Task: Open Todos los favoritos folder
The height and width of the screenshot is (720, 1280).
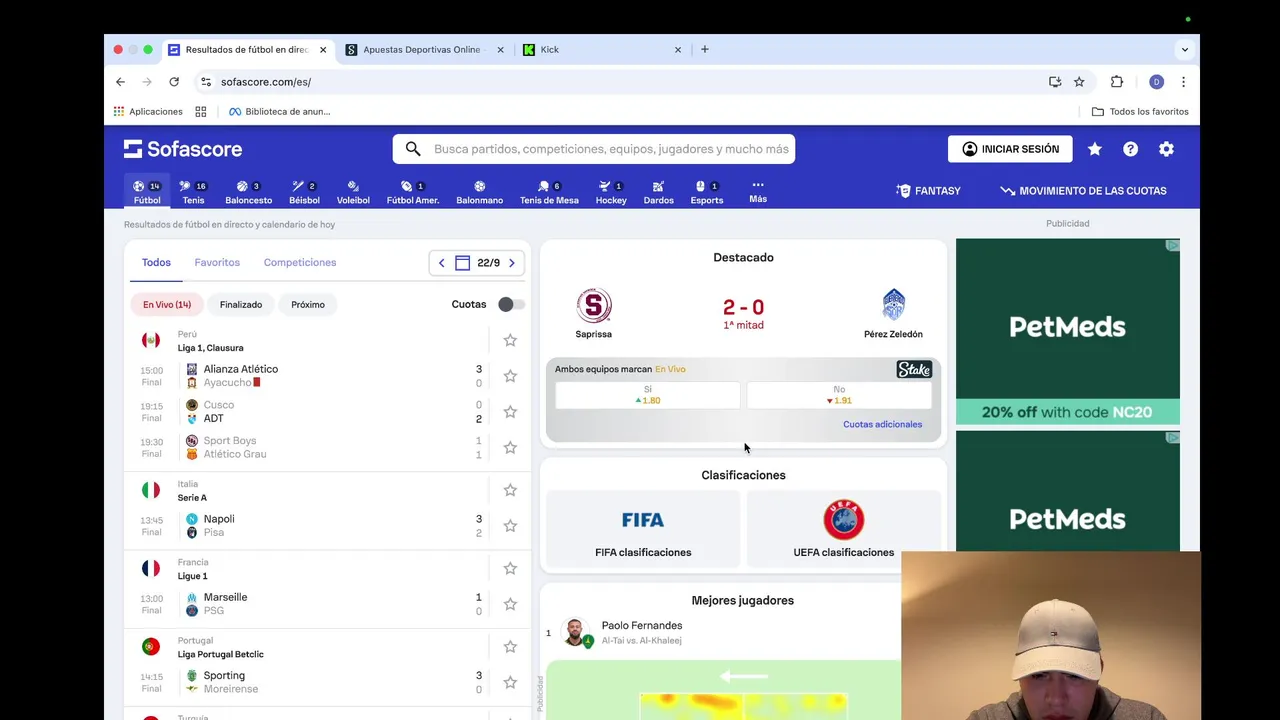Action: [1140, 111]
